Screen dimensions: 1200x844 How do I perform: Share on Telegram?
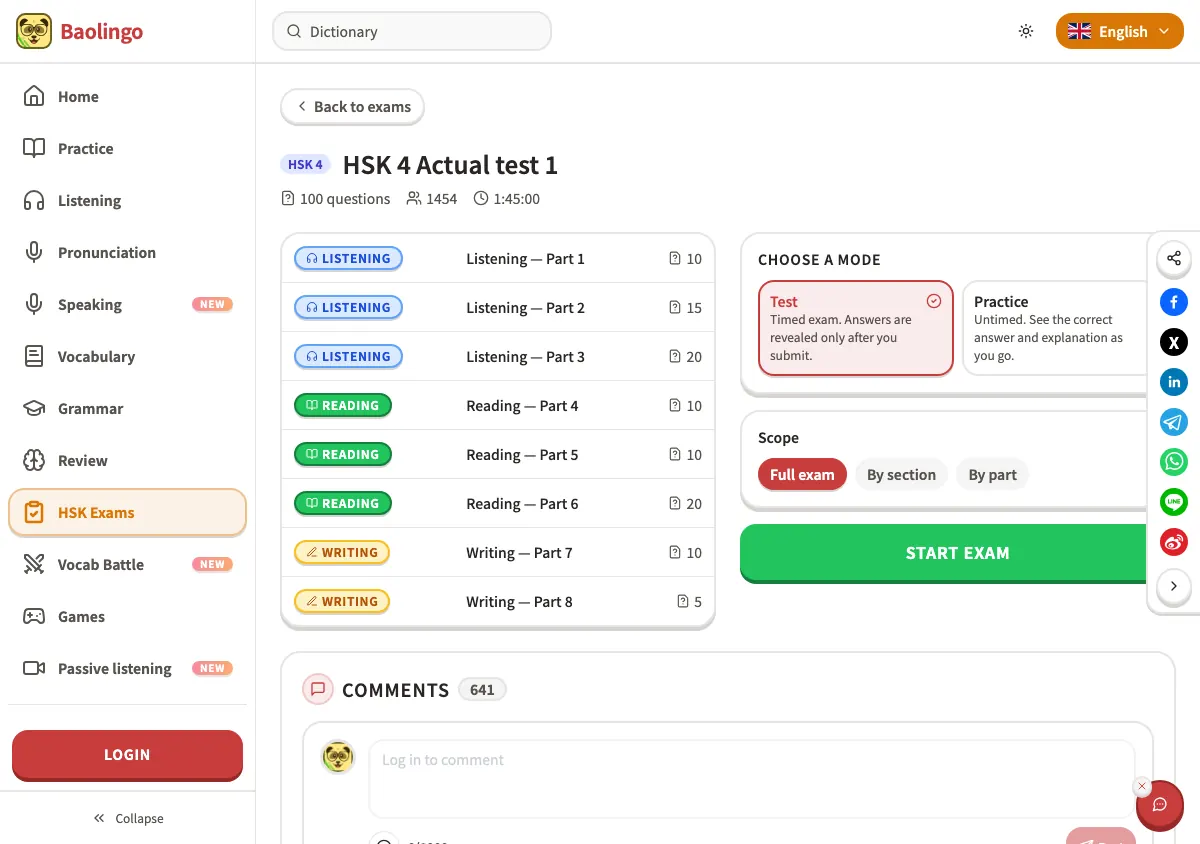pos(1174,422)
